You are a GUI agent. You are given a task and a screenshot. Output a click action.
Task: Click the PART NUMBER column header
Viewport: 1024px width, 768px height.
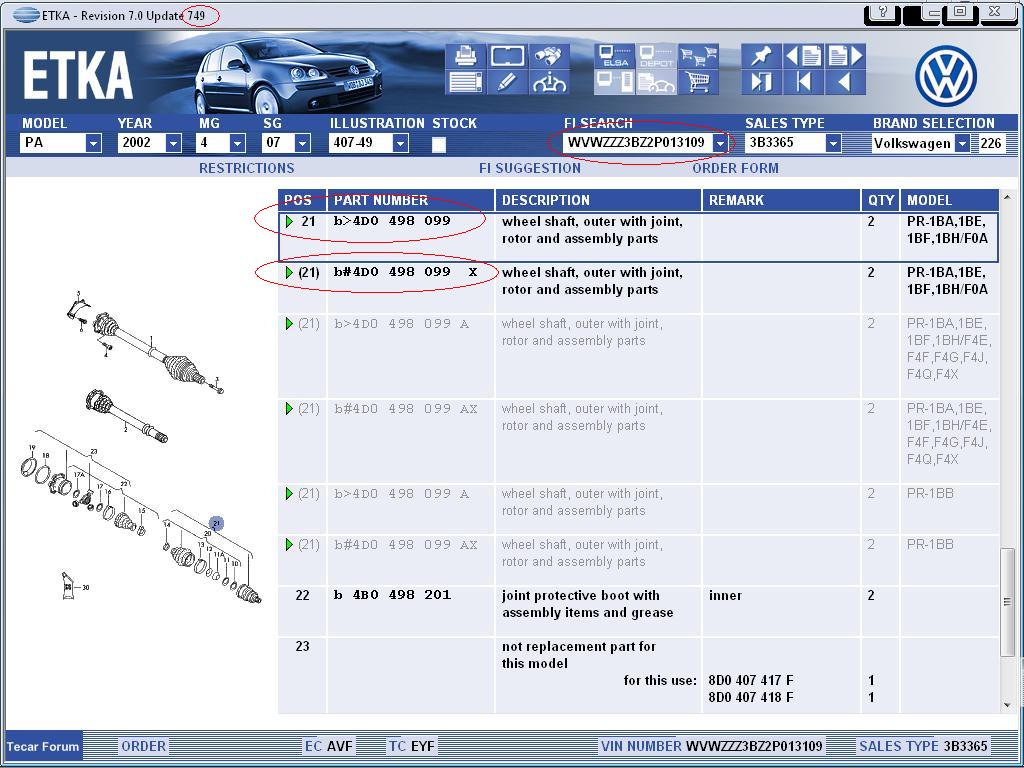pyautogui.click(x=411, y=200)
